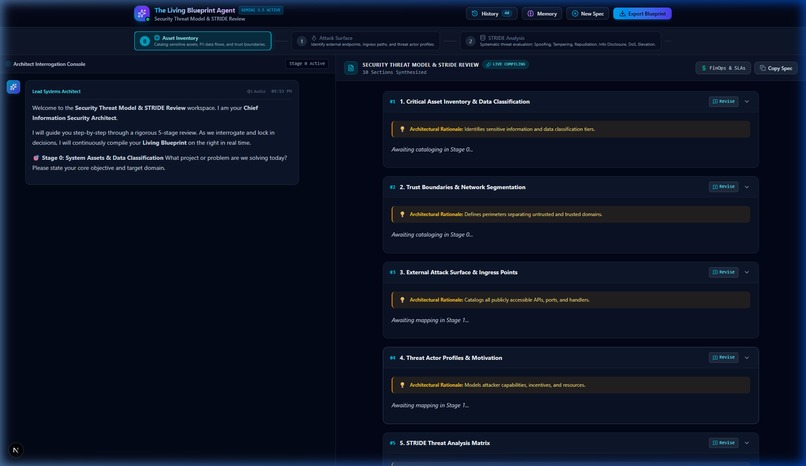Open the Memory panel
The image size is (806, 466).
coord(542,13)
